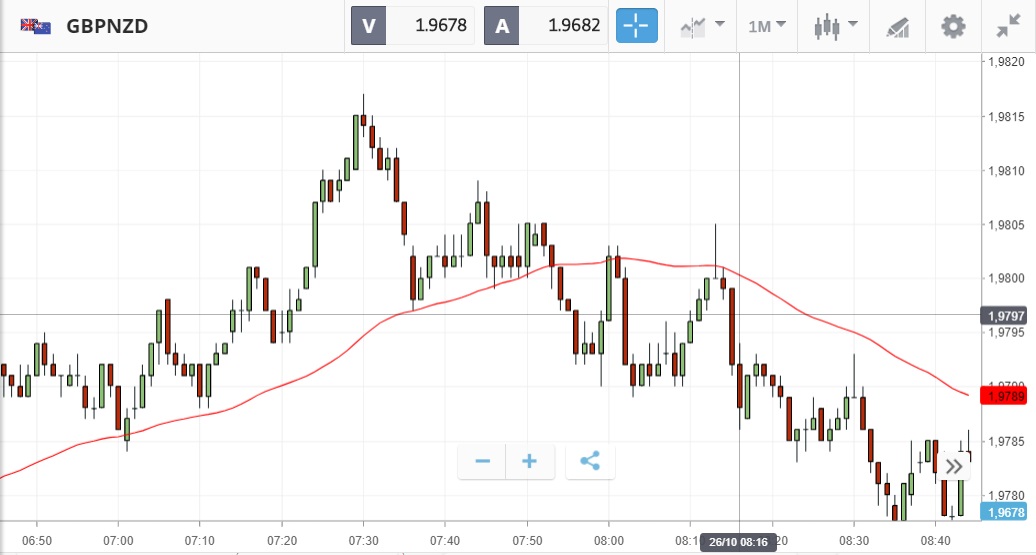Viewport: 1036px width, 555px height.
Task: Expand the candlestick chart type dropdown
Action: tap(835, 26)
